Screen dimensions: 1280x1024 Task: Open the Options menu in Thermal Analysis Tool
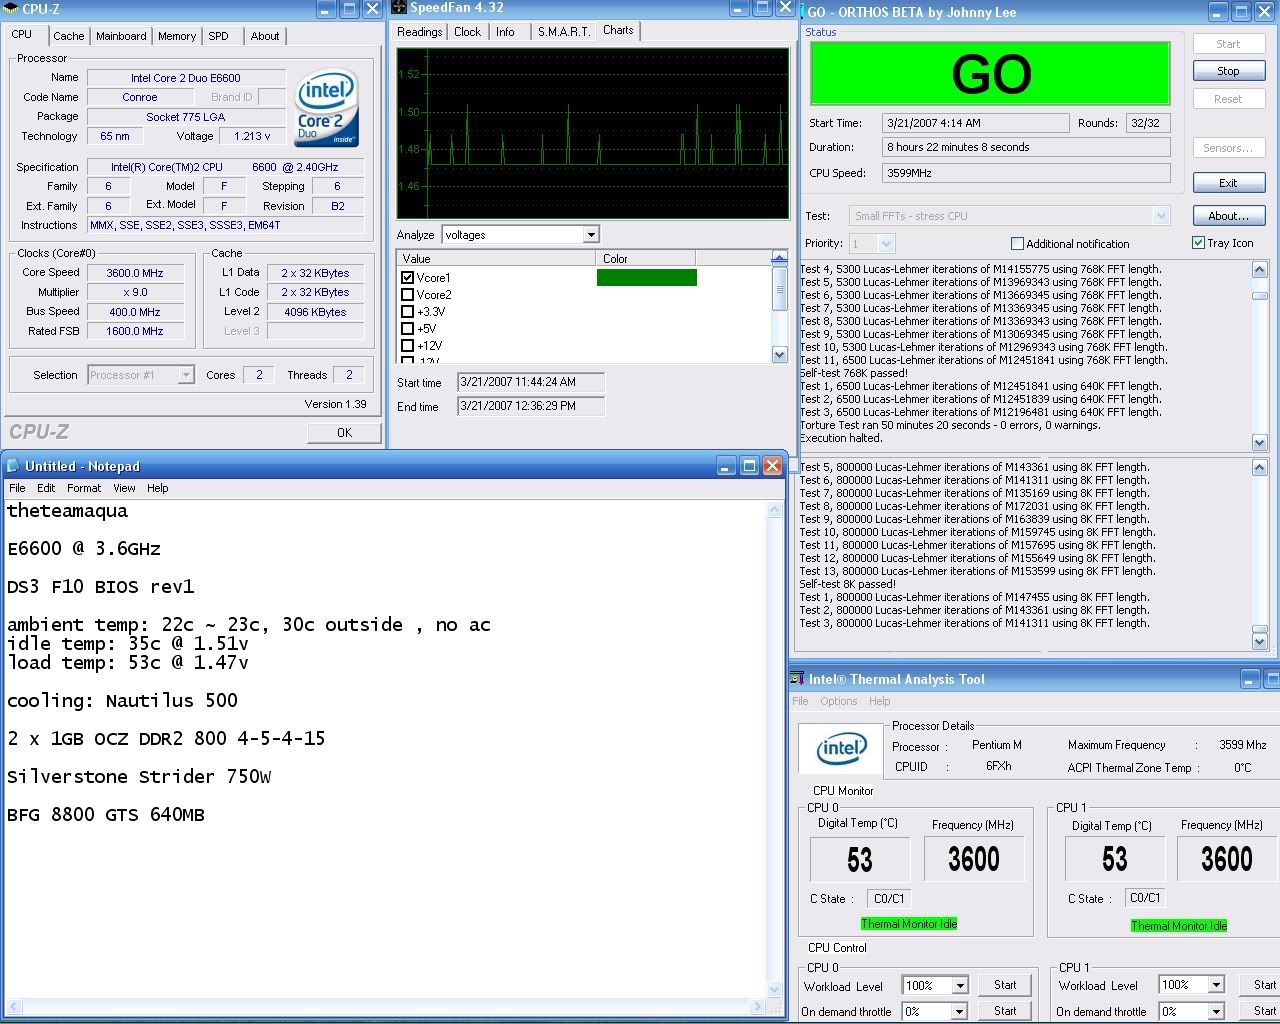(838, 701)
